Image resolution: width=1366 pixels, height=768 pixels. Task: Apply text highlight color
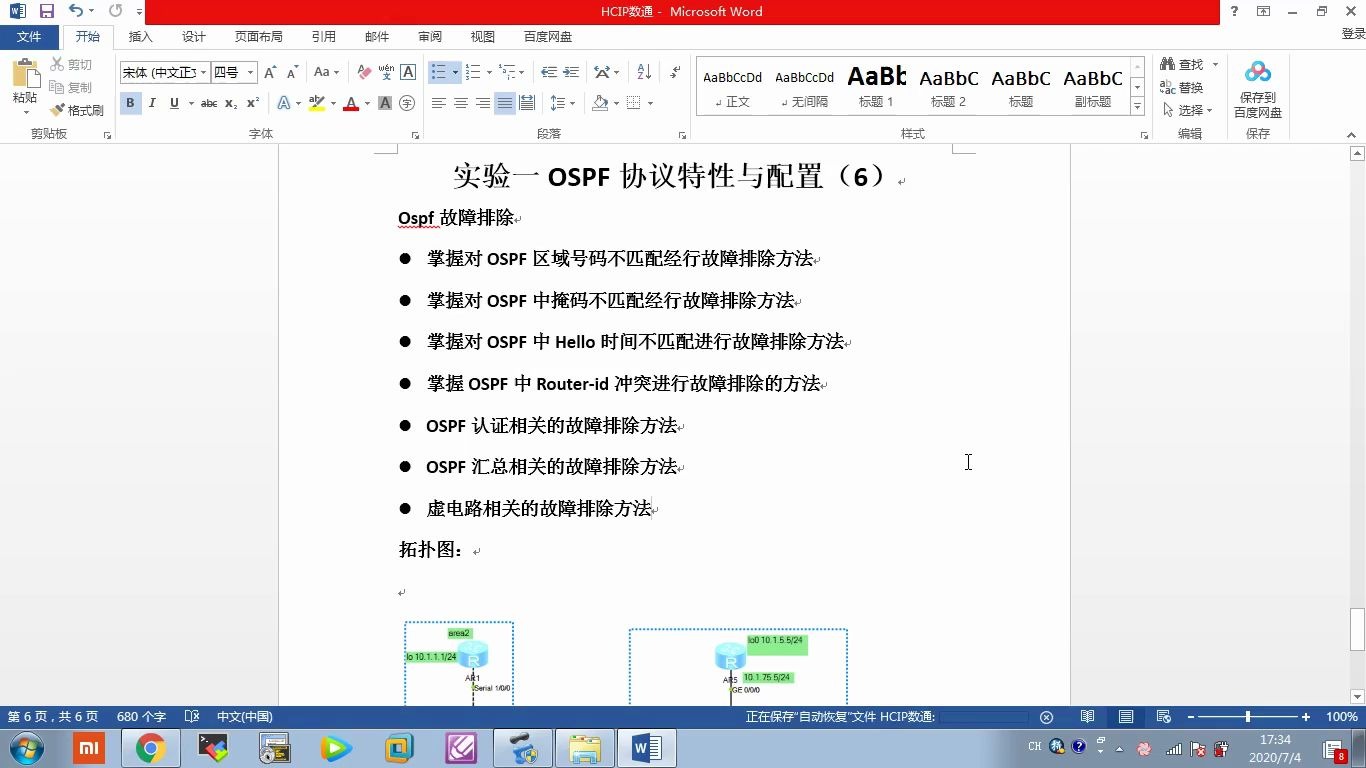point(318,103)
